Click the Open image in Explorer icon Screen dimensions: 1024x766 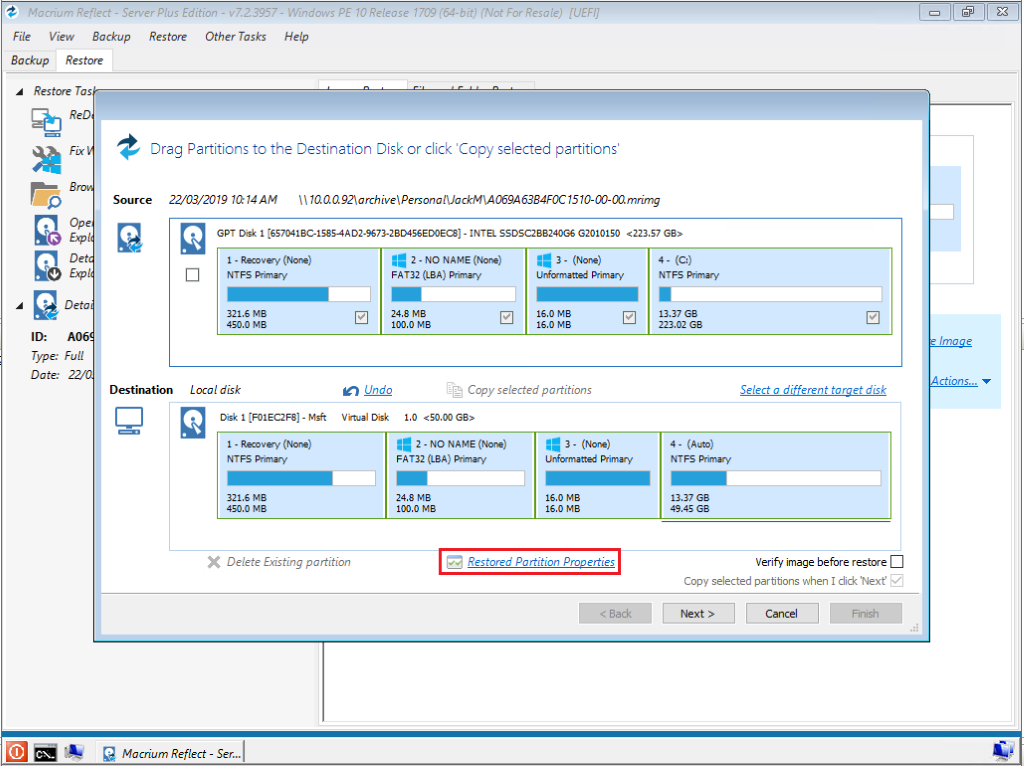47,230
